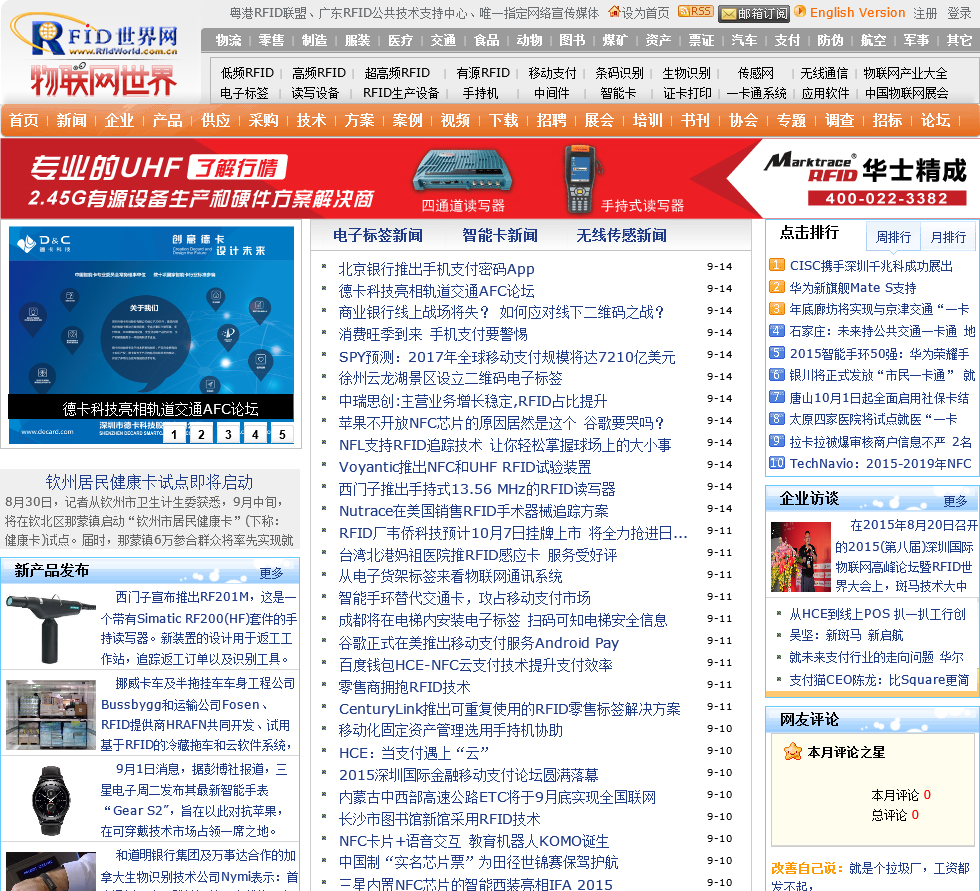Open the RSS feed icon
The height and width of the screenshot is (891, 980).
click(695, 11)
